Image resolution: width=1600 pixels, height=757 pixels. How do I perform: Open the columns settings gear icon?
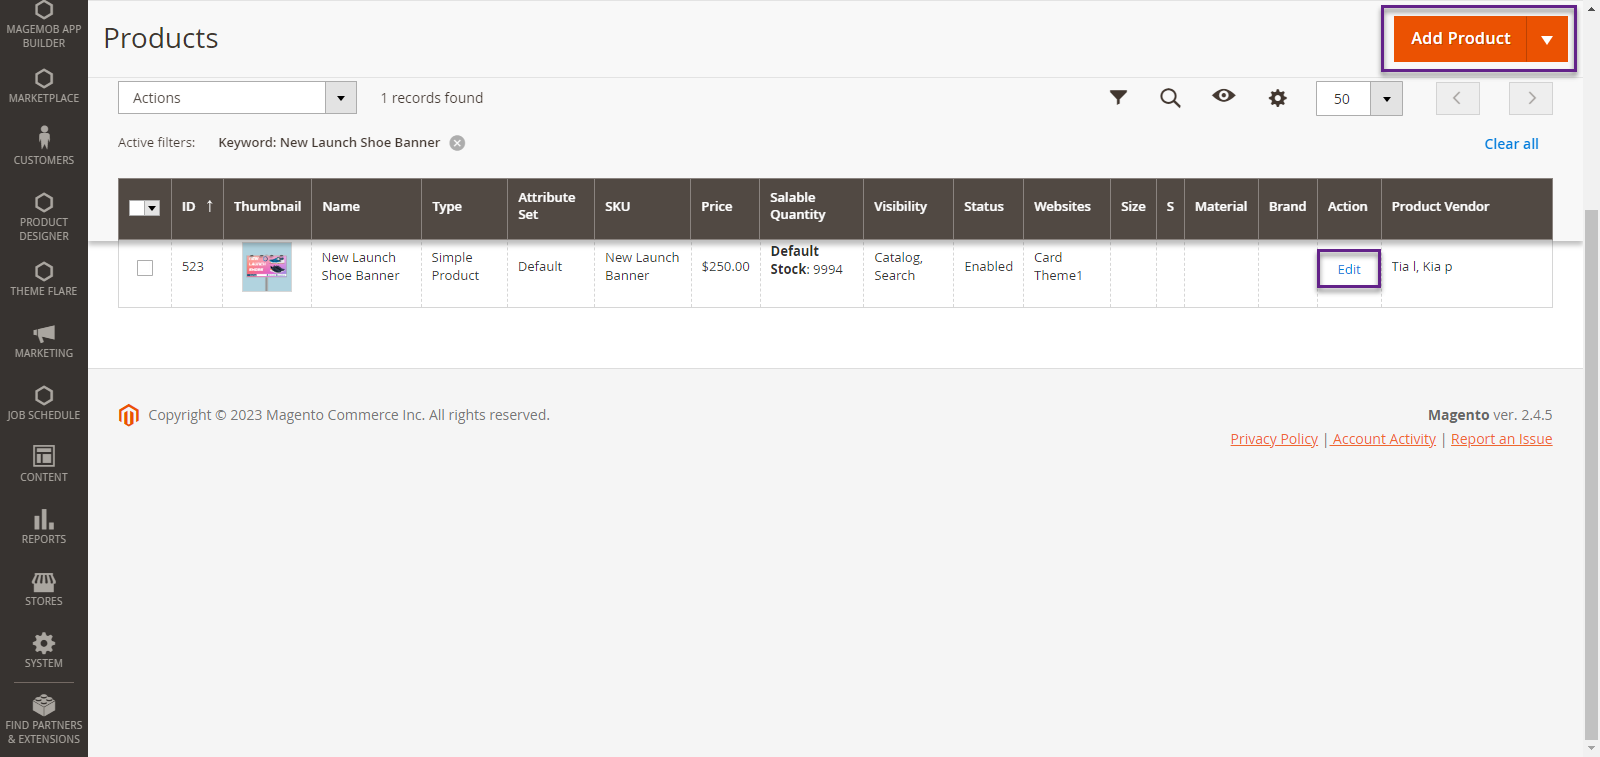[1277, 98]
